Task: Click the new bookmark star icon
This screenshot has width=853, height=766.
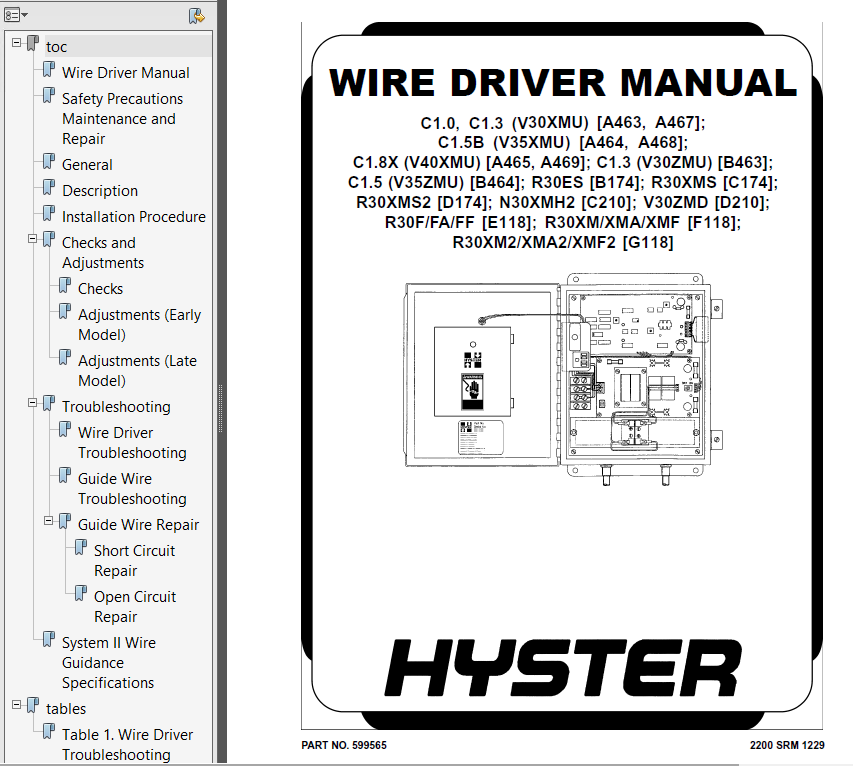Action: 196,16
